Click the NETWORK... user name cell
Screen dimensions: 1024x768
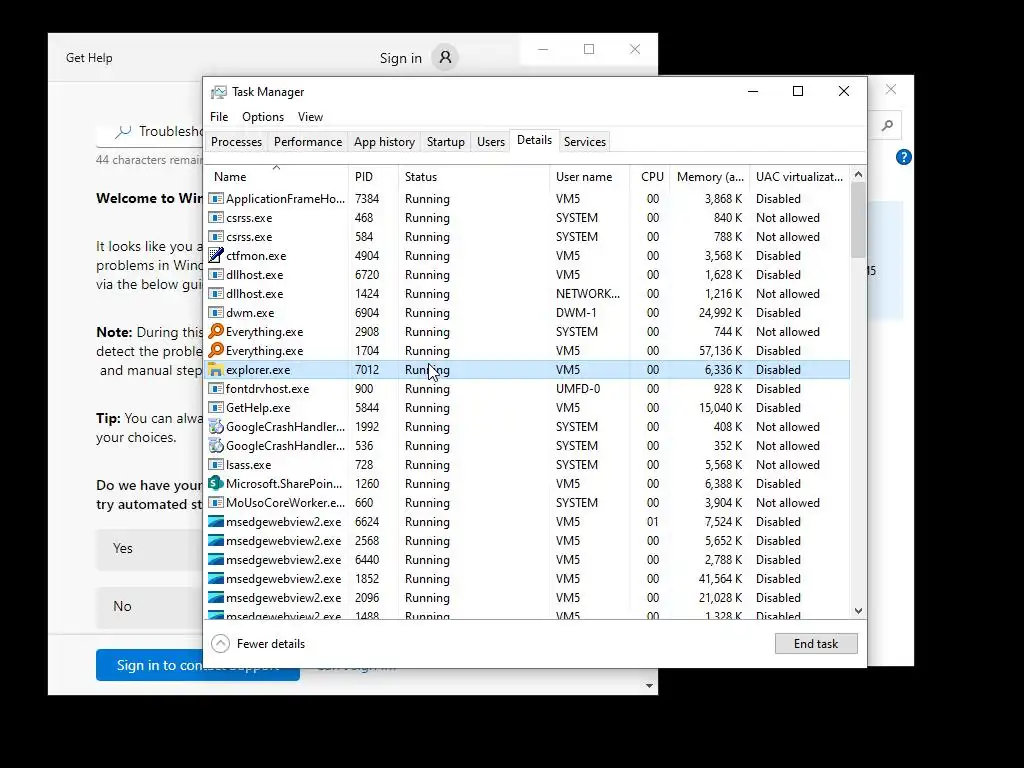(588, 293)
